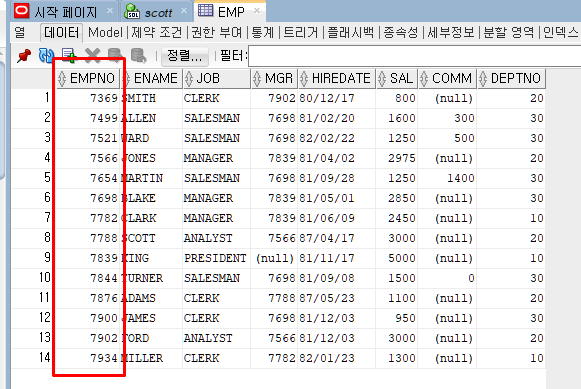Switch to the scott worksheet tab
This screenshot has height=389, width=581.
click(x=158, y=13)
